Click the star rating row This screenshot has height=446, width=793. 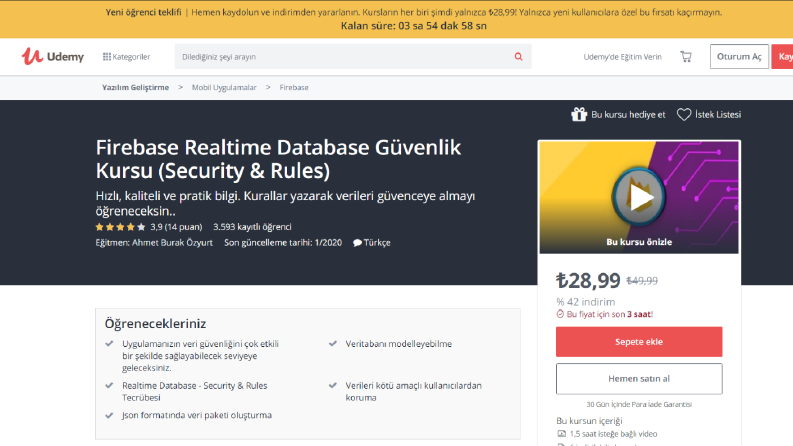pos(120,227)
